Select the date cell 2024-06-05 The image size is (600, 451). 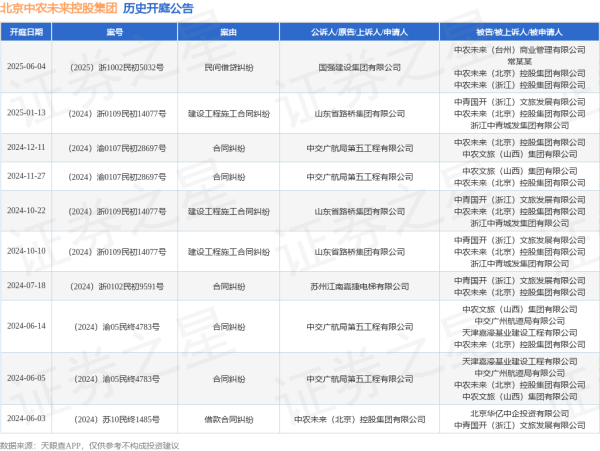26,378
